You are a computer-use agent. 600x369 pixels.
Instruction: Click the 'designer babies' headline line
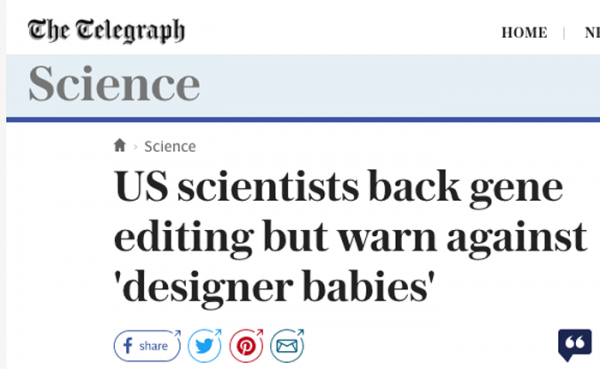click(275, 287)
